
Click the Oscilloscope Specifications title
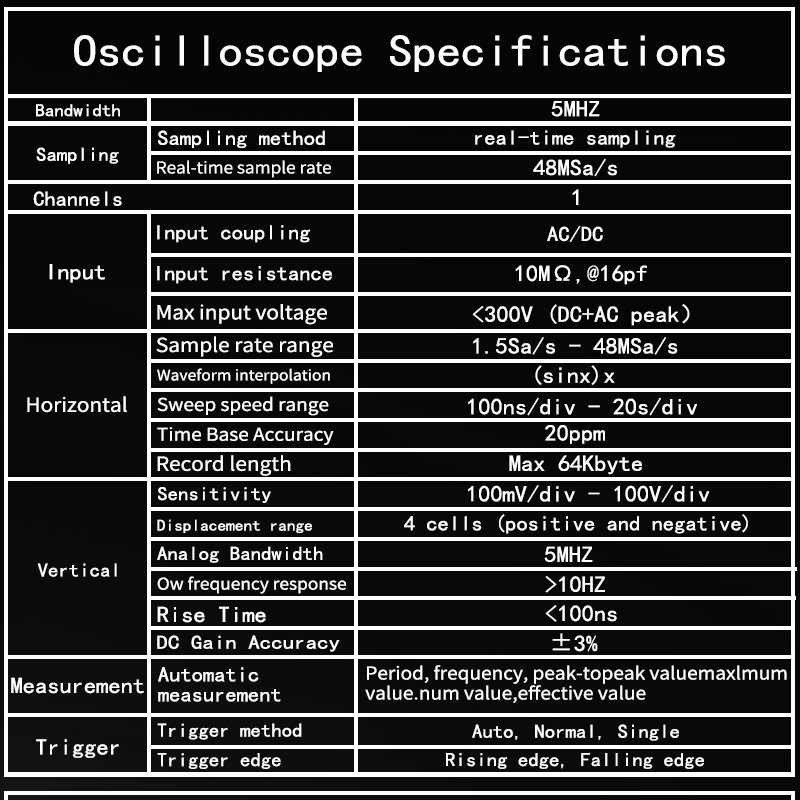[399, 51]
